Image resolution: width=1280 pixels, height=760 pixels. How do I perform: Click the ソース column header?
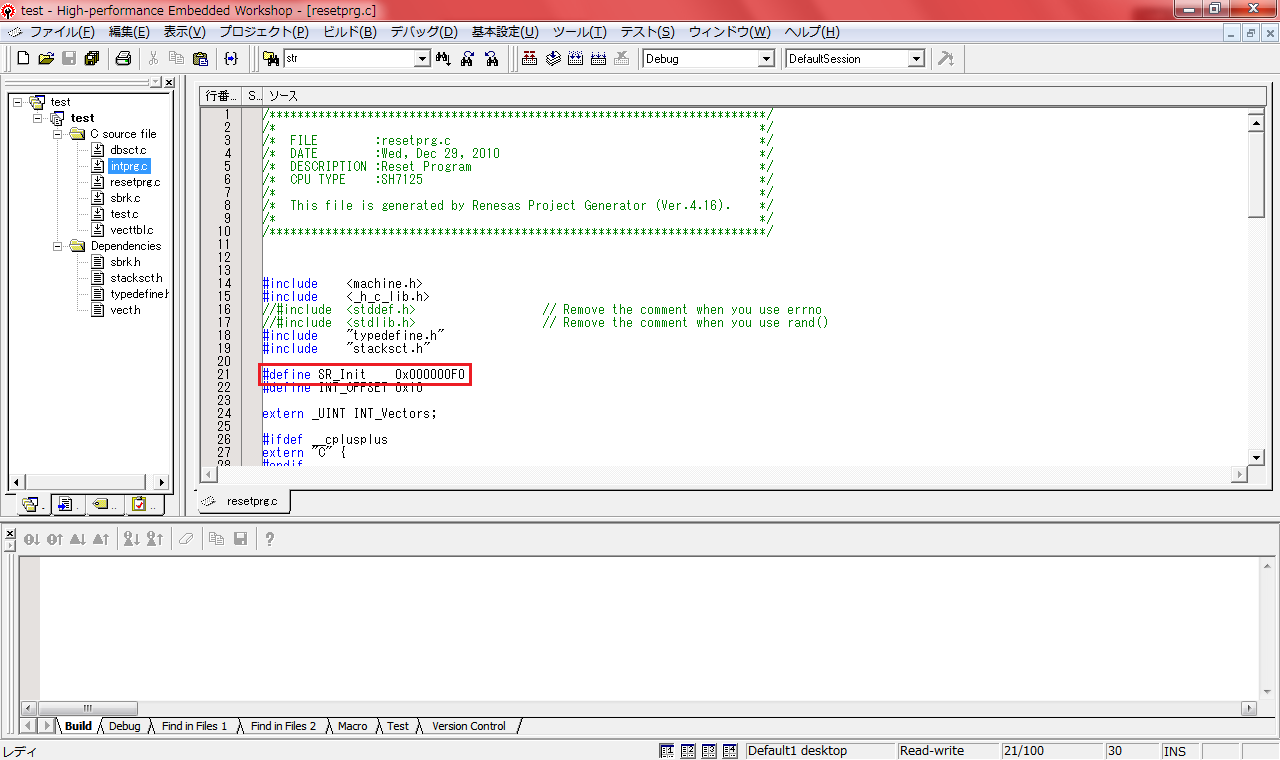click(765, 96)
